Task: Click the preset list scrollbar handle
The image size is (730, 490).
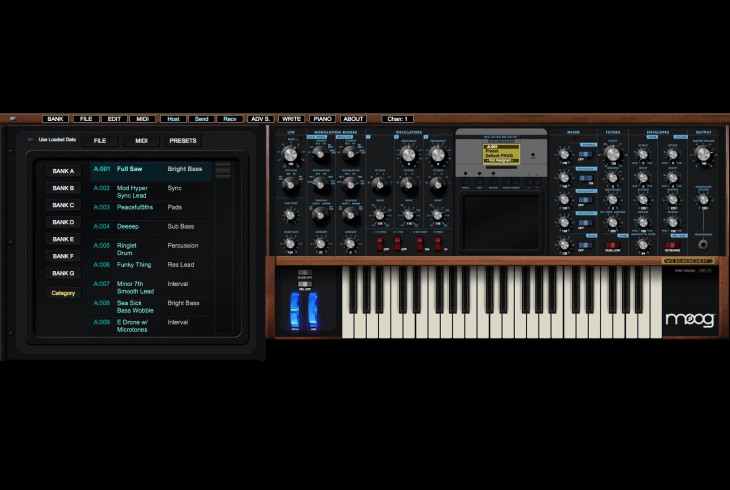Action: [223, 170]
